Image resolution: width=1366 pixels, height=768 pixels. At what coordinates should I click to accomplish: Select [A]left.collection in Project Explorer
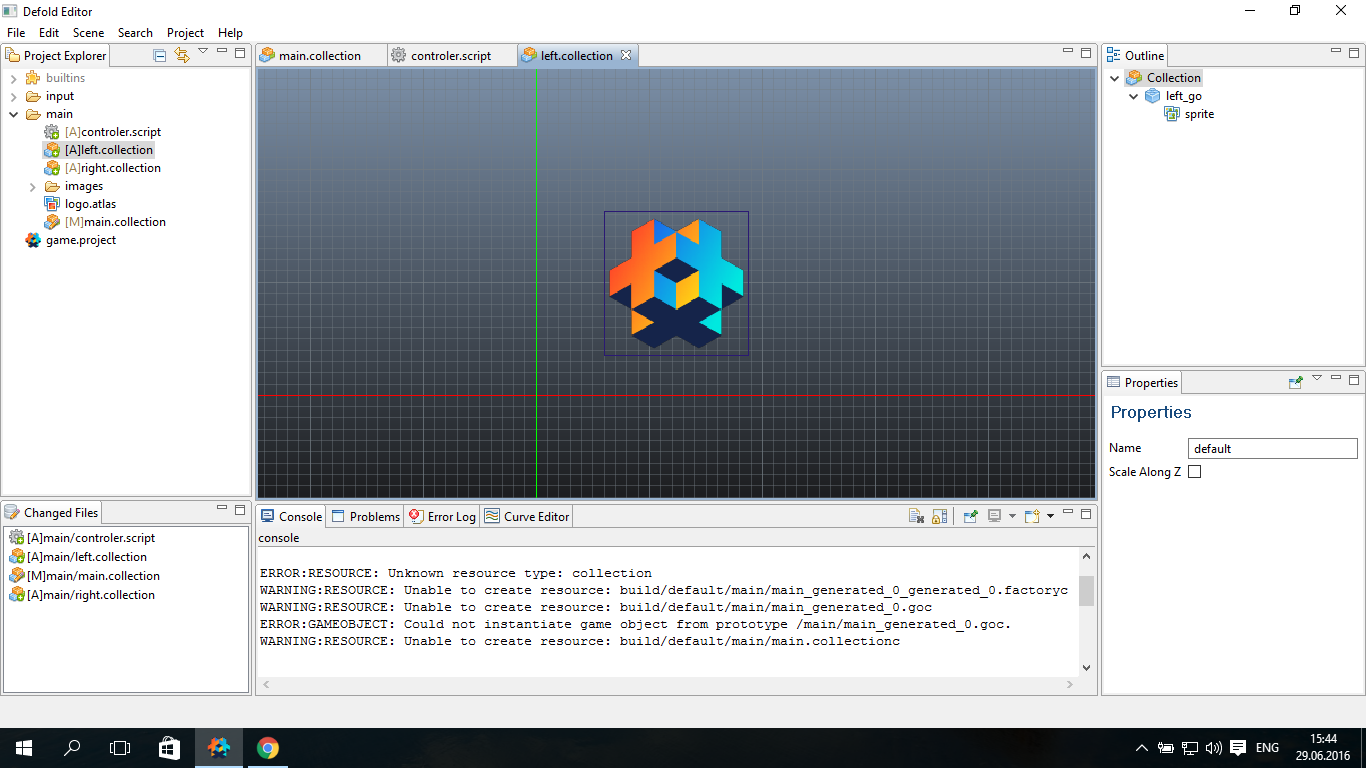[108, 150]
